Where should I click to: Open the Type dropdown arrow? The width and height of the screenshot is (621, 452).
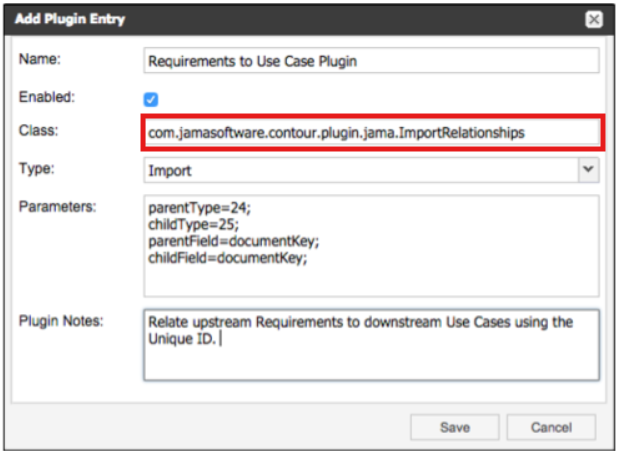589,170
